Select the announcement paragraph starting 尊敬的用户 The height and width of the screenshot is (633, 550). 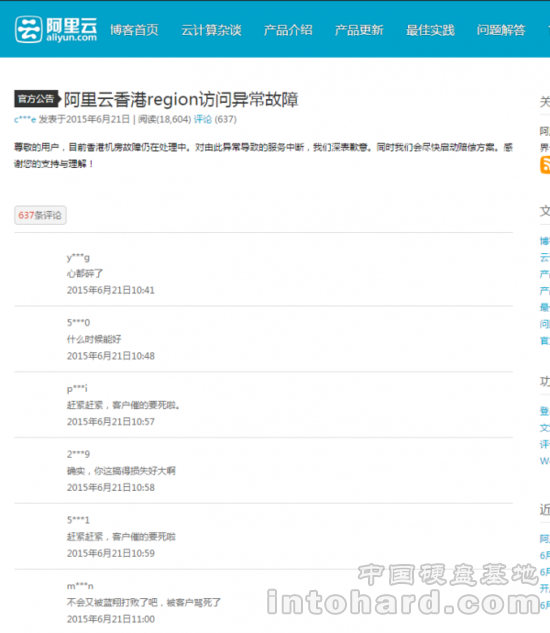point(263,155)
